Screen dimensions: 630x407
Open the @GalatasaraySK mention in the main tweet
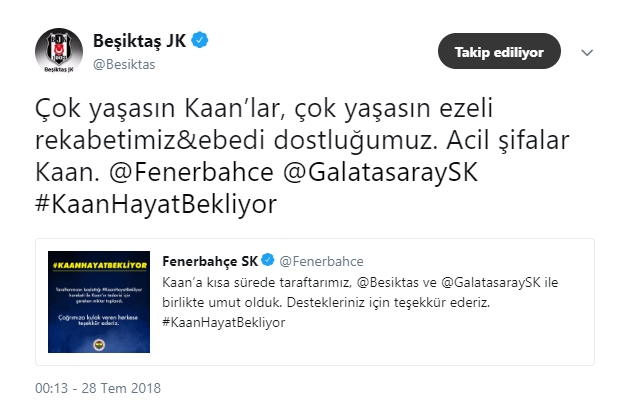click(380, 172)
